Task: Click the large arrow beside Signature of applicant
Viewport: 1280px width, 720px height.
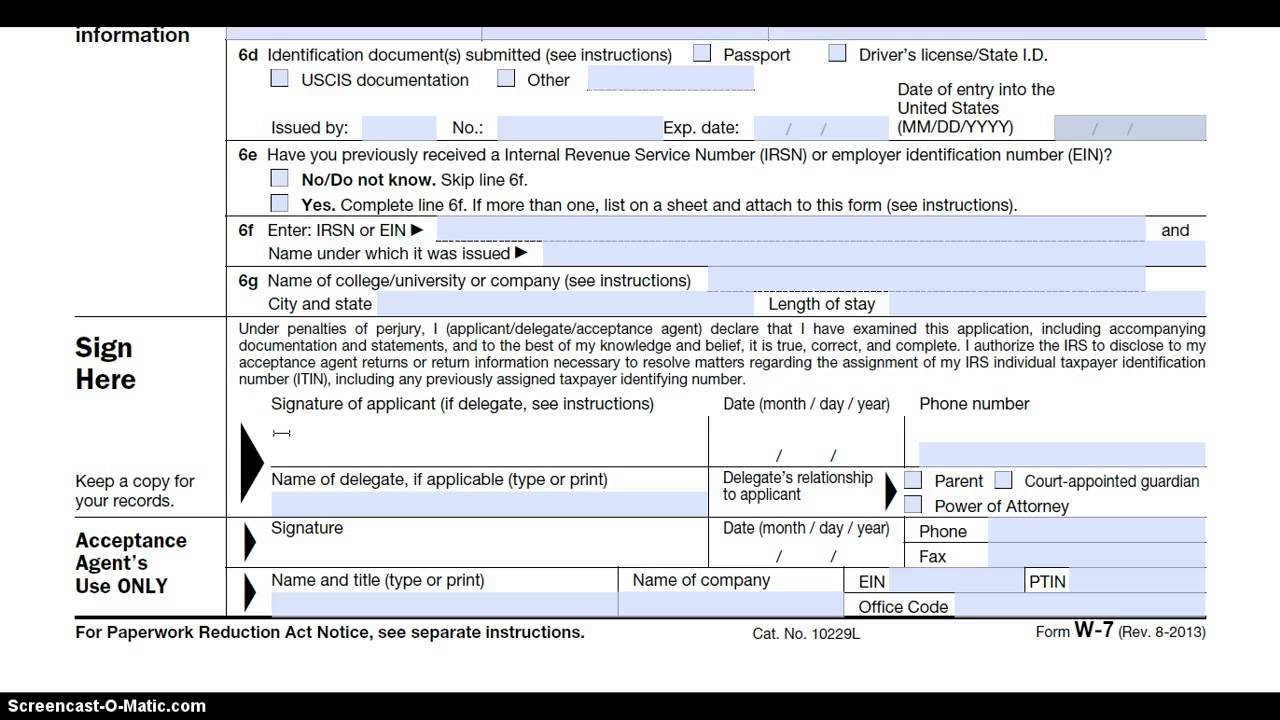Action: pyautogui.click(x=252, y=462)
